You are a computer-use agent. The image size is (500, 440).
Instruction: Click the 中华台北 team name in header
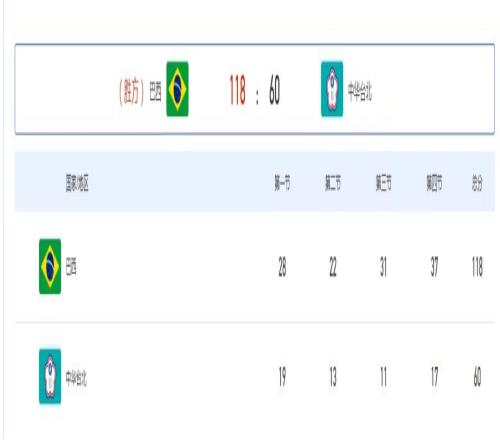point(360,91)
